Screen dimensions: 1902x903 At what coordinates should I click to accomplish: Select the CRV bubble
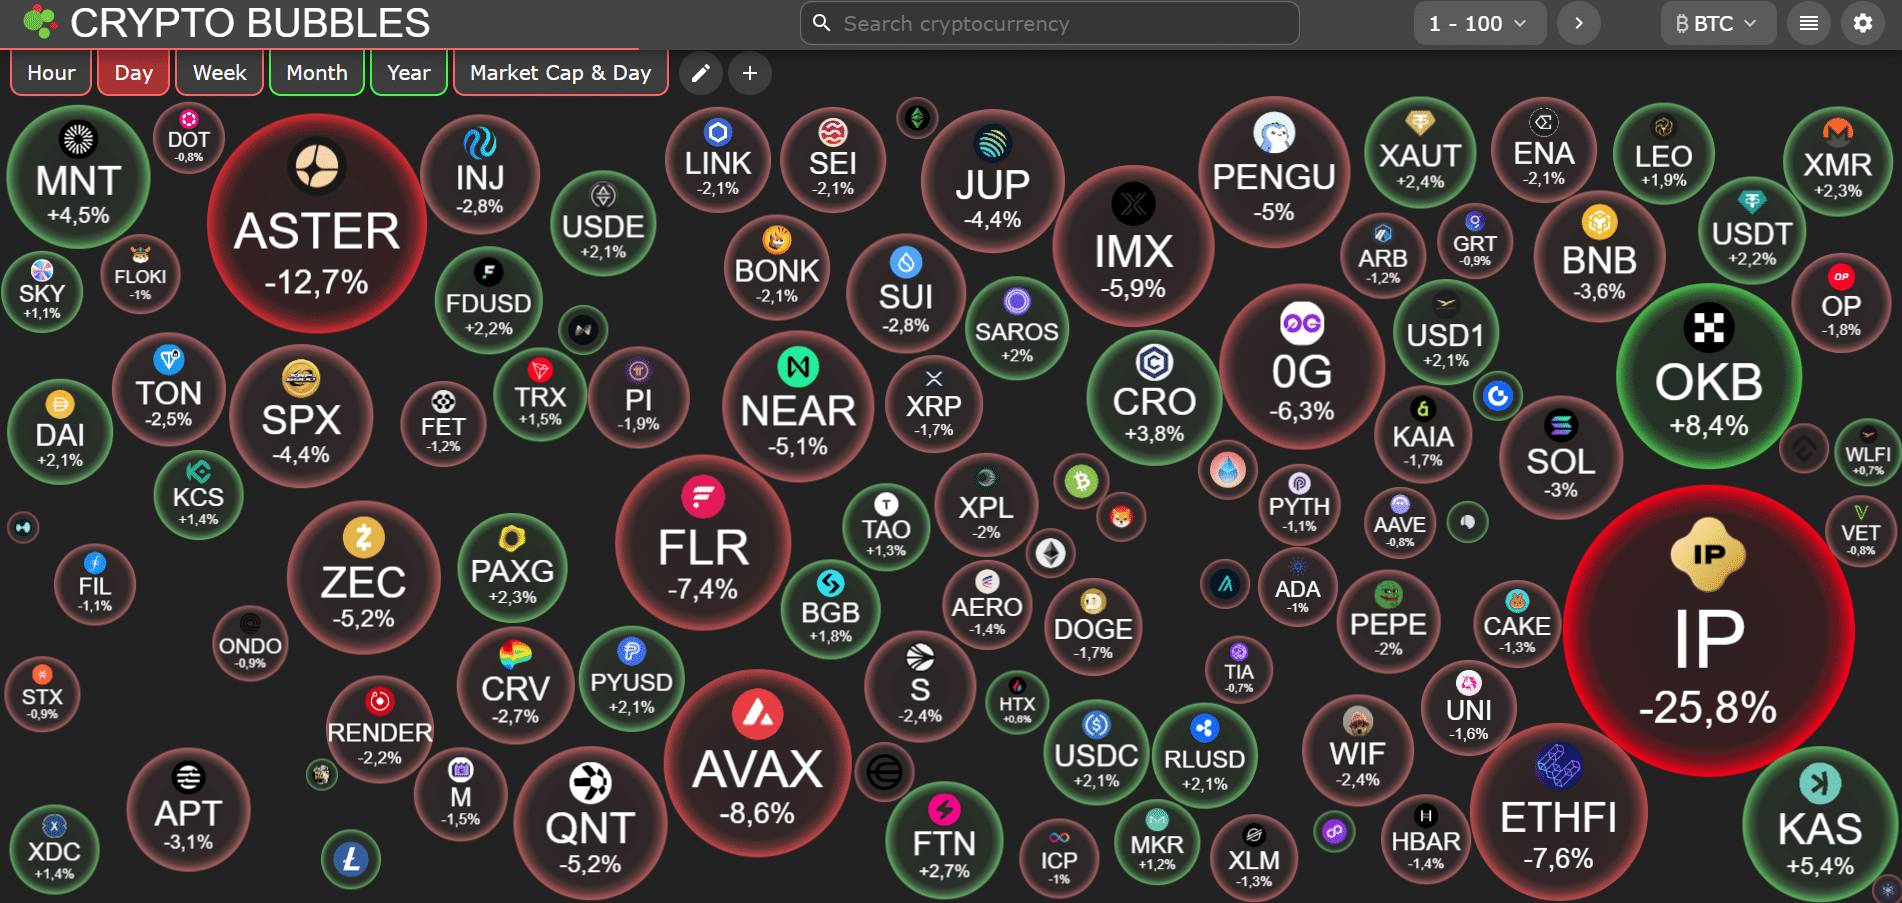[x=515, y=685]
